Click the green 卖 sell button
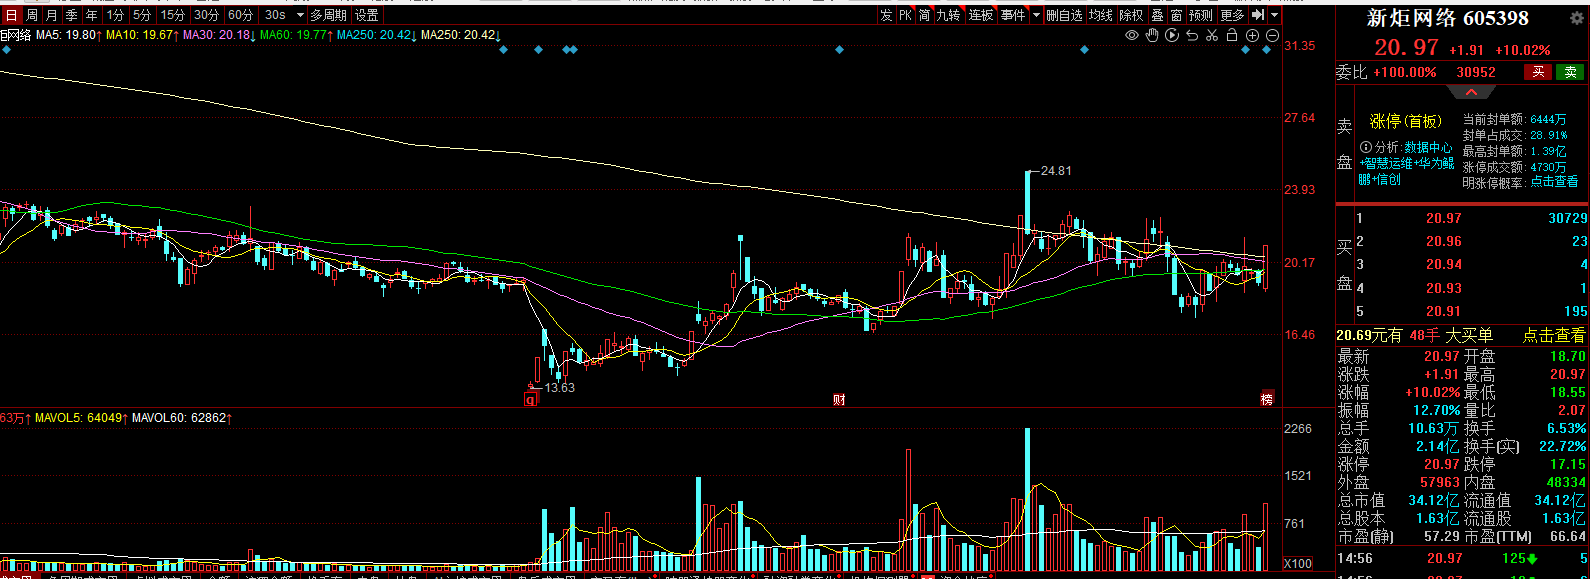1590x579 pixels. point(1570,72)
